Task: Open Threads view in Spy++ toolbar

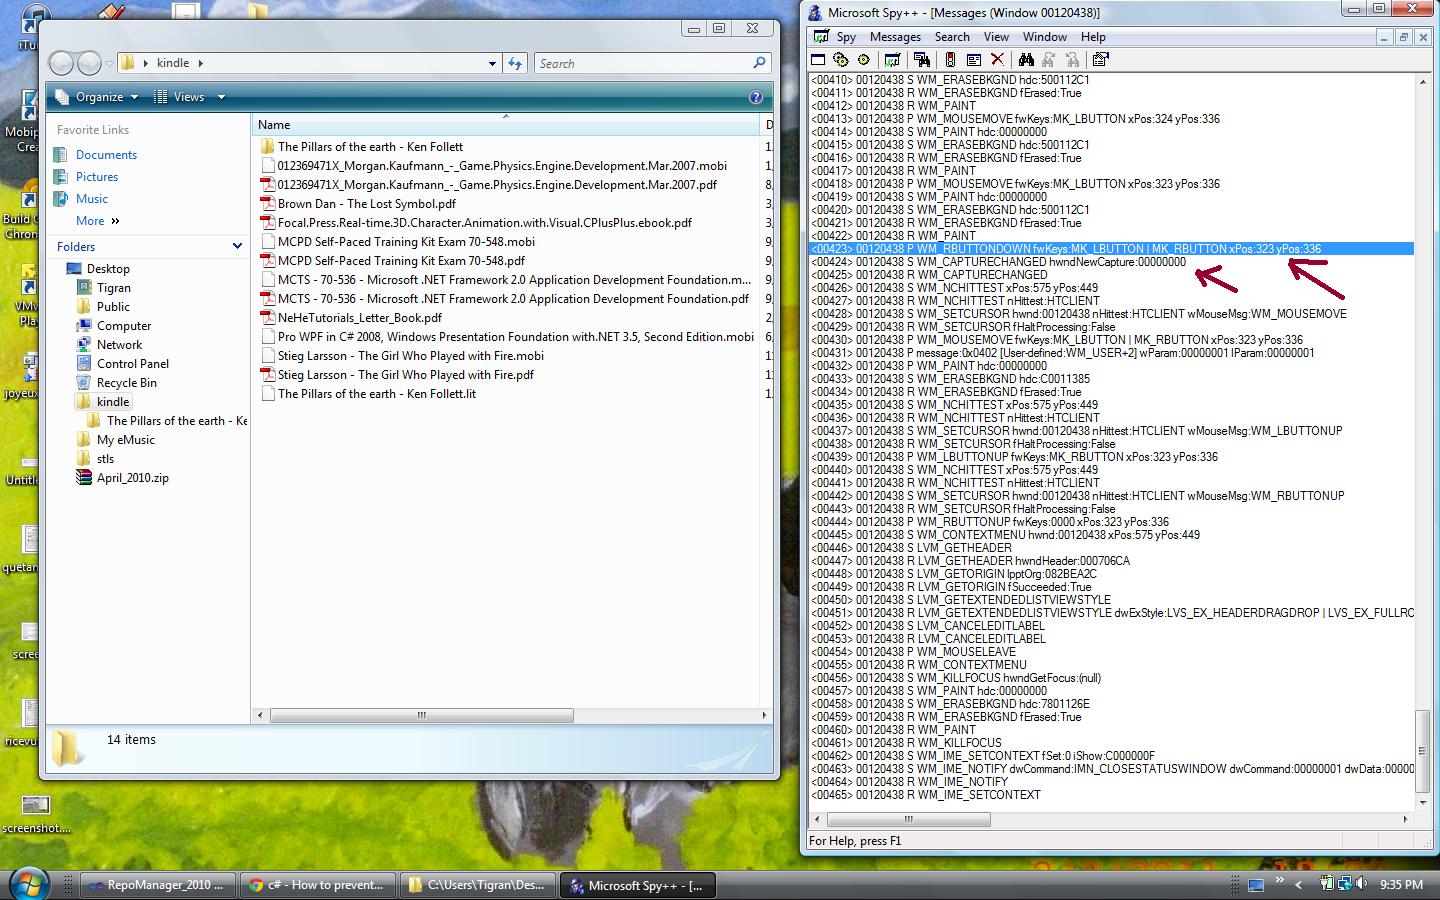Action: pyautogui.click(x=864, y=59)
